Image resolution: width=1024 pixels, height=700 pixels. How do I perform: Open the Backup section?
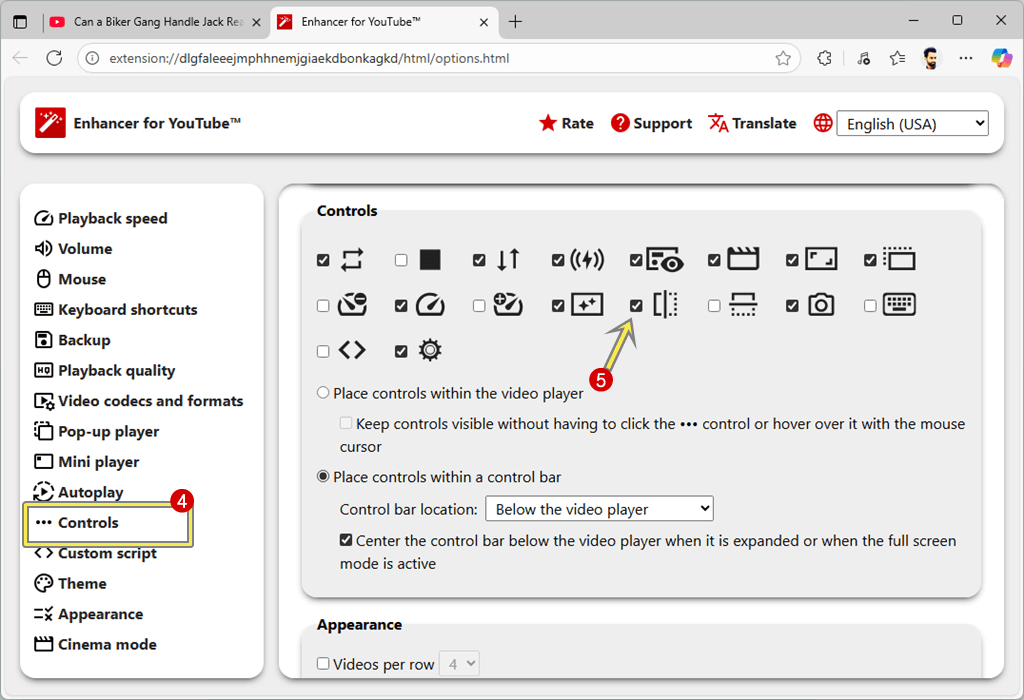tap(72, 340)
